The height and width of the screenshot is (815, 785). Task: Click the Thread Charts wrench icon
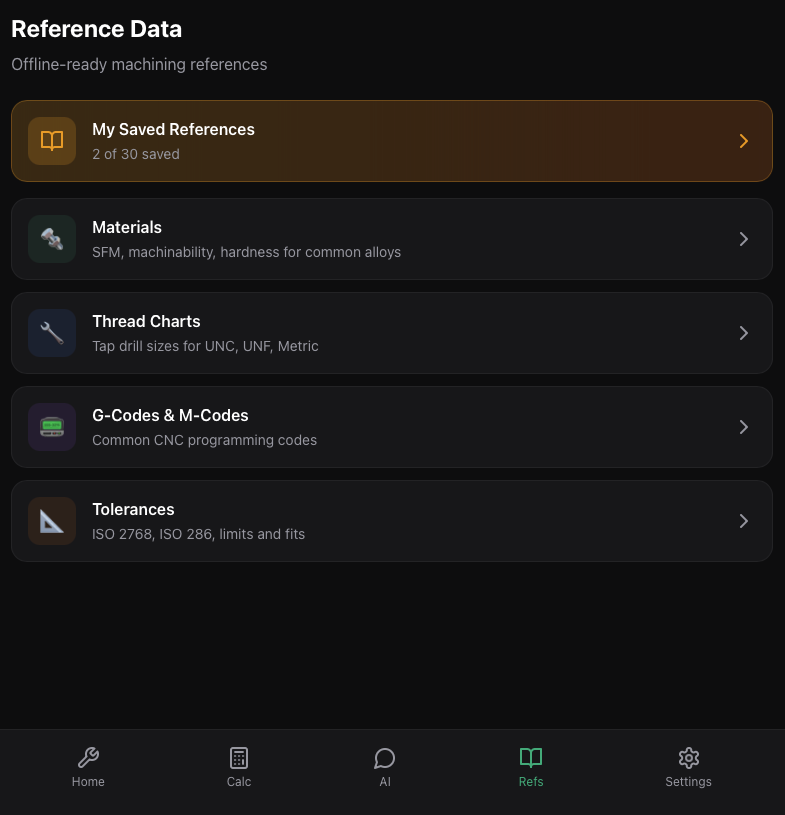(x=52, y=333)
